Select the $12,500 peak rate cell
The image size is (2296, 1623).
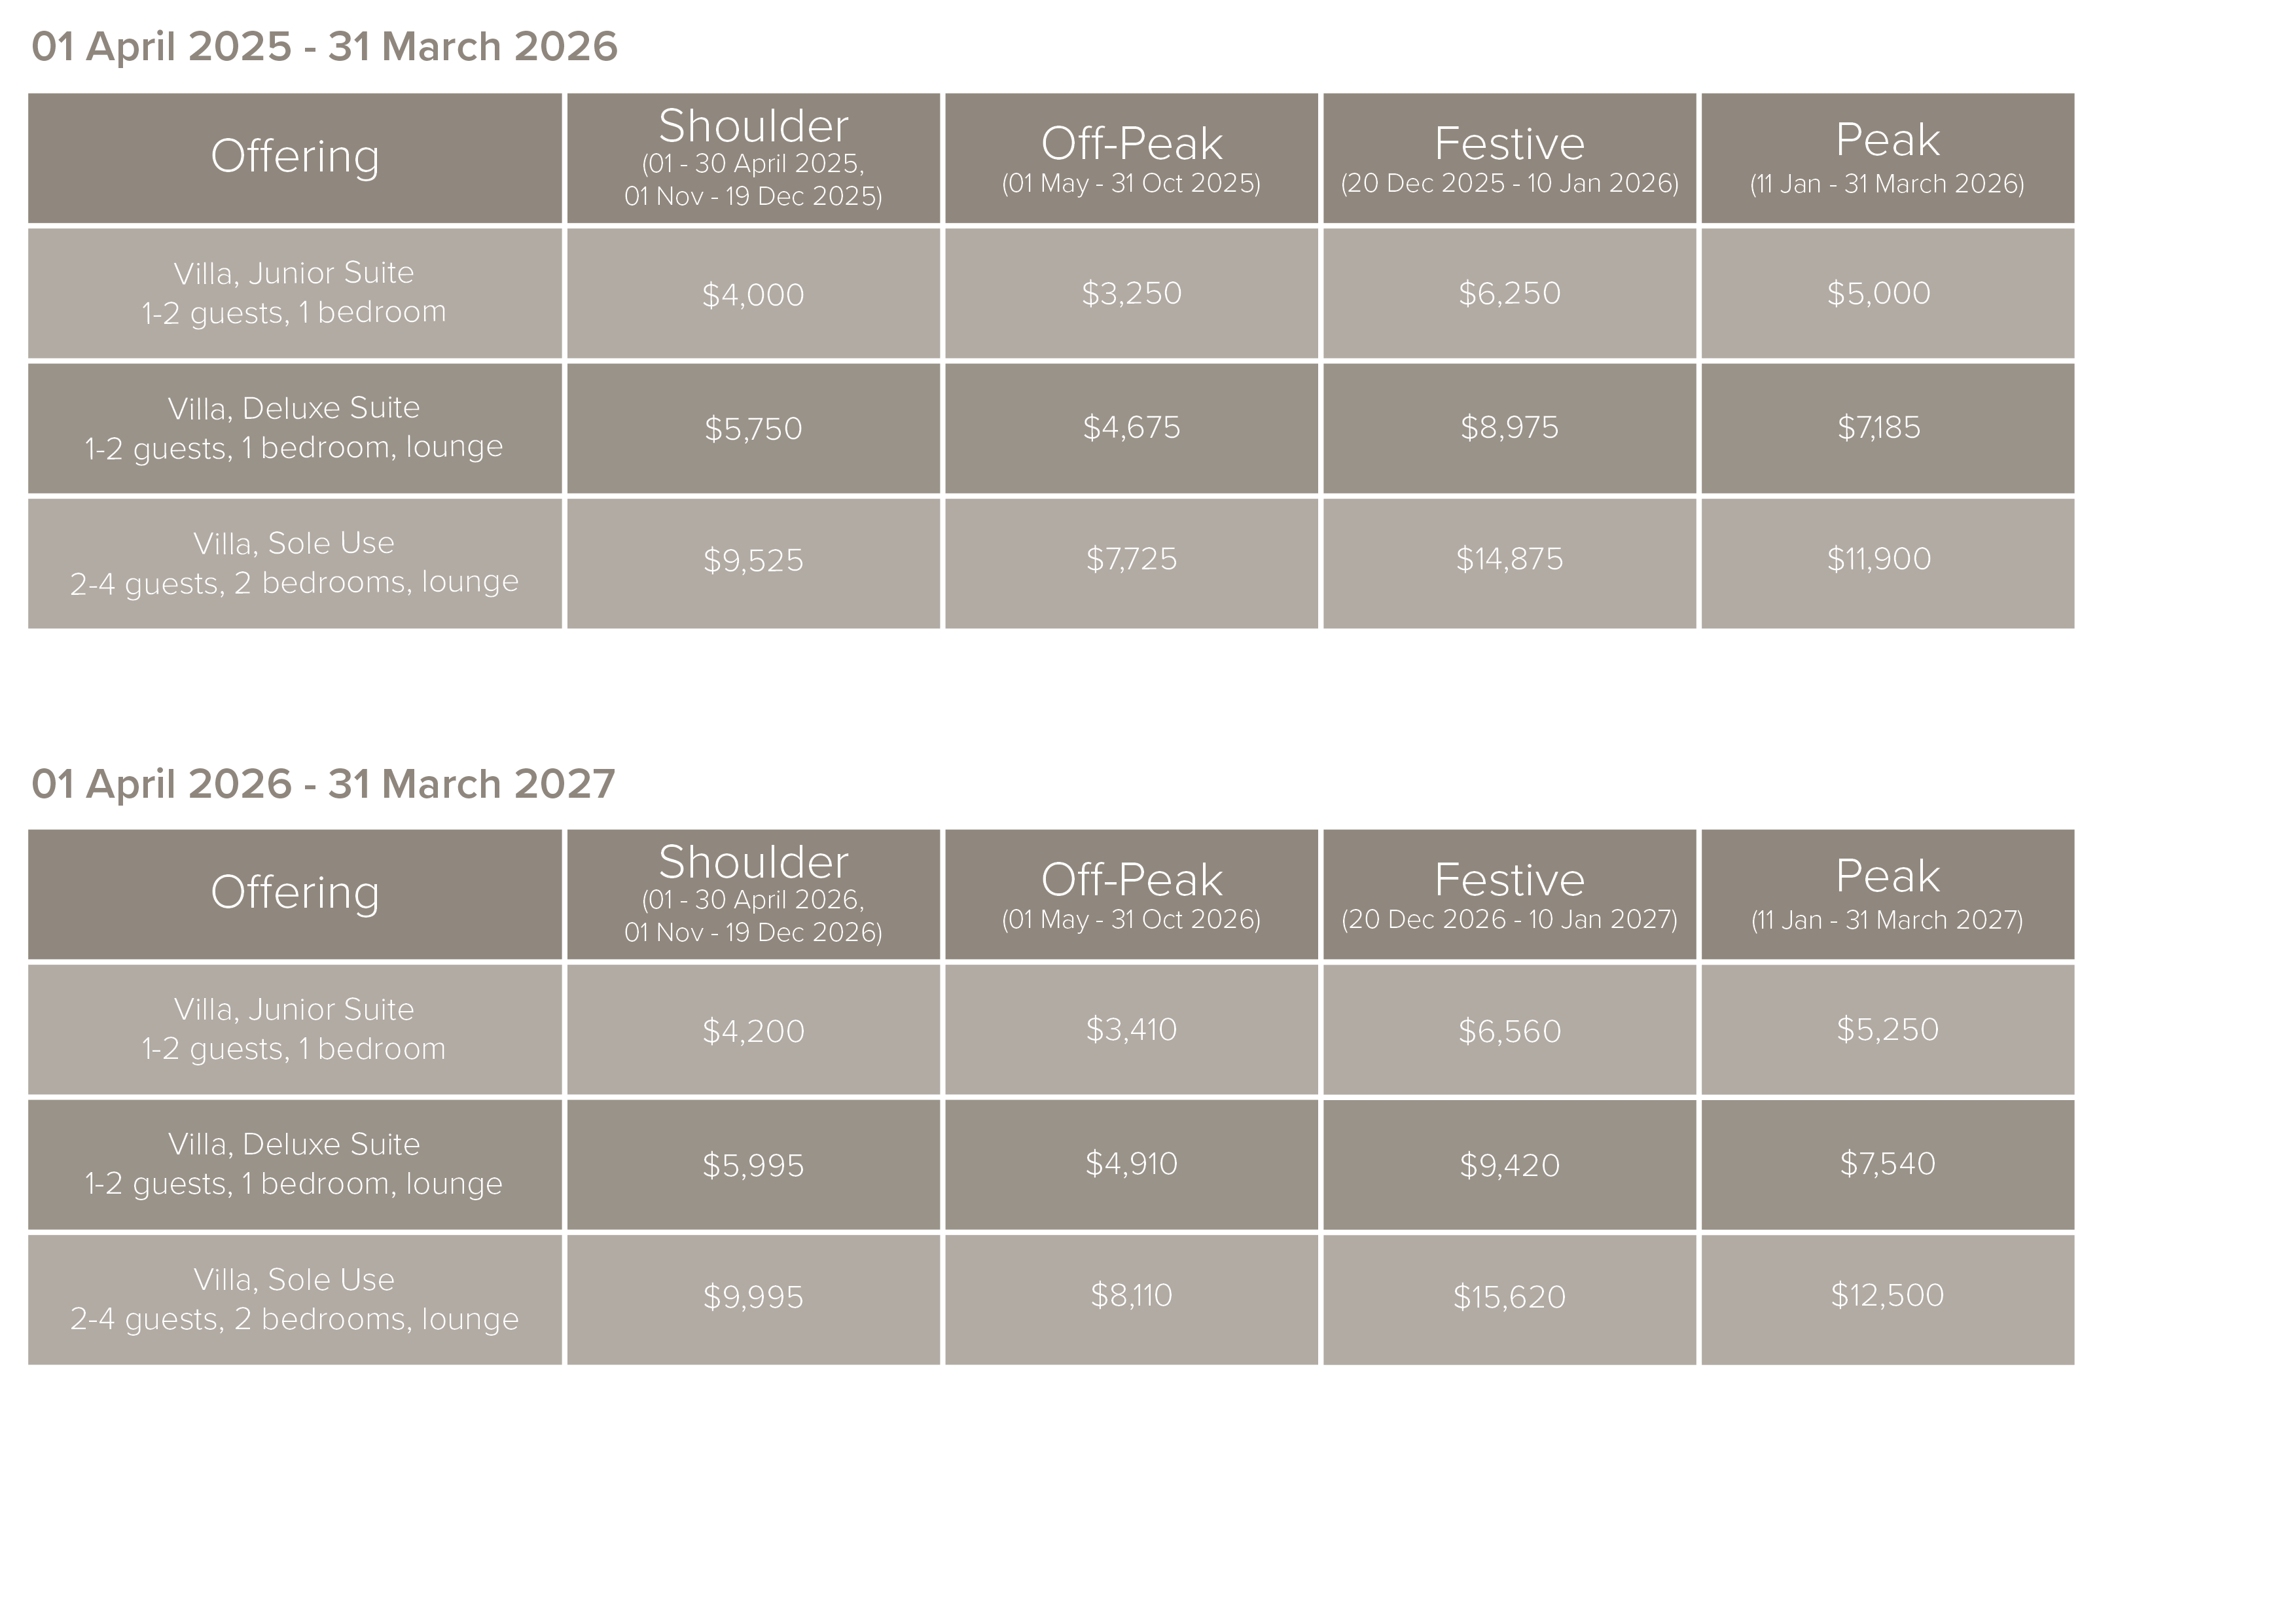tap(1887, 1295)
